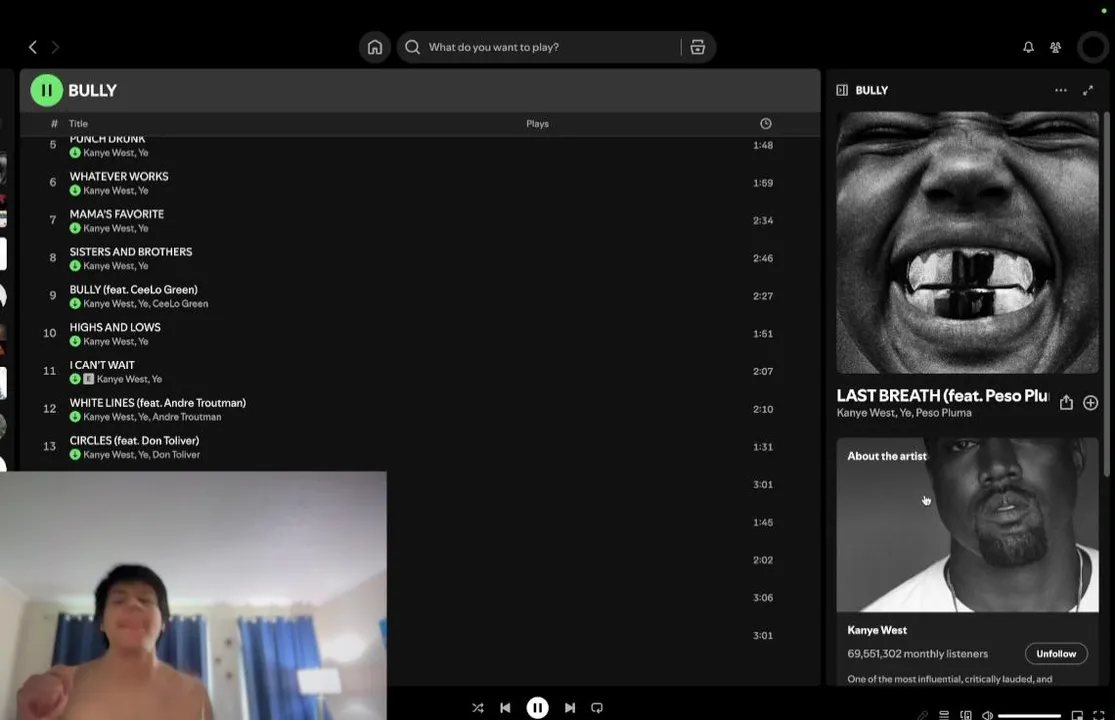Share the LAST BREATH track
Image resolution: width=1115 pixels, height=720 pixels.
point(1066,402)
